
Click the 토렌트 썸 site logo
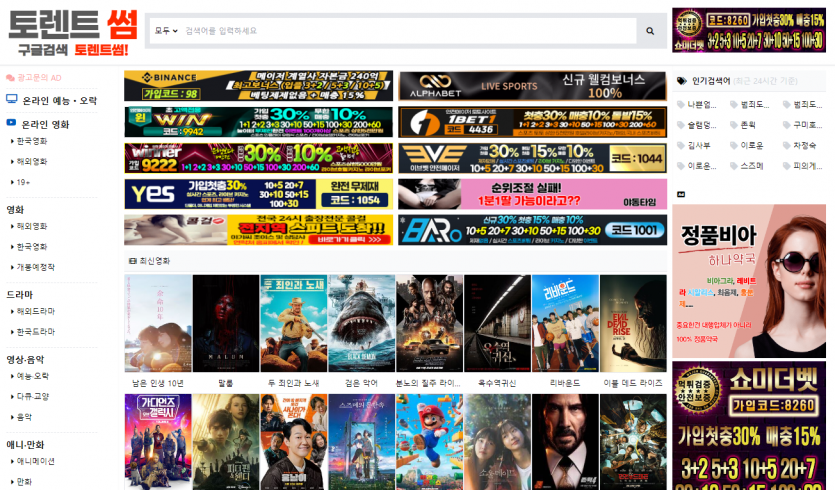pyautogui.click(x=73, y=32)
